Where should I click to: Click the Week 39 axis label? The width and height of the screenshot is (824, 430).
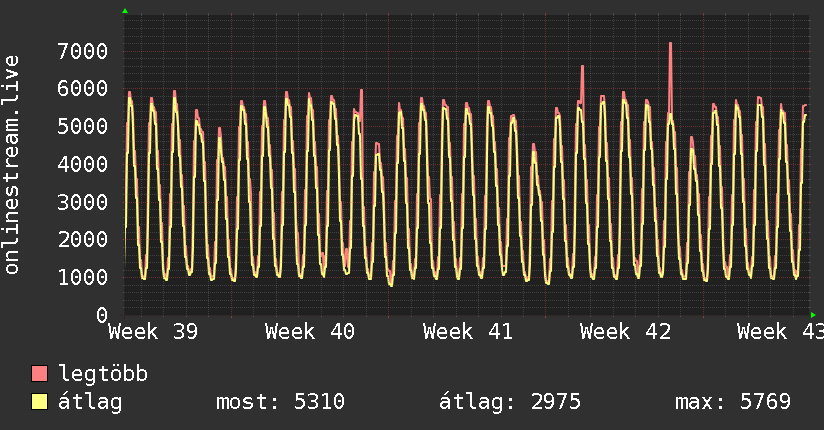click(x=153, y=332)
